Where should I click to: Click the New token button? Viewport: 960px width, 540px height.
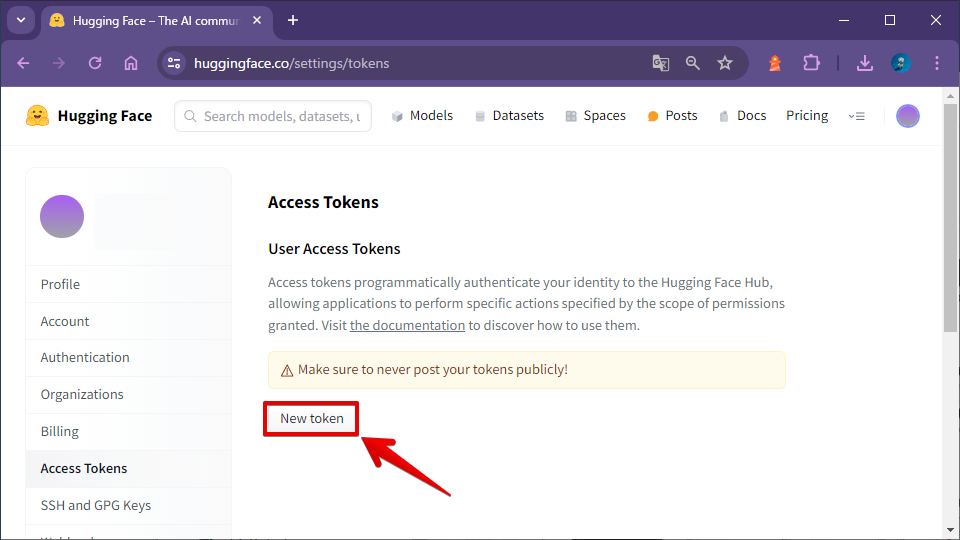tap(312, 419)
